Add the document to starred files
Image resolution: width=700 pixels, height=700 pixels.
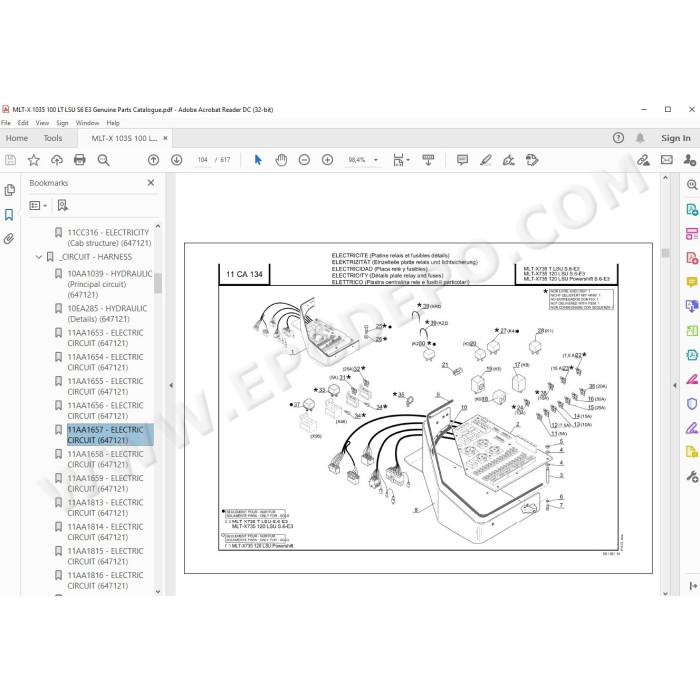[x=33, y=160]
